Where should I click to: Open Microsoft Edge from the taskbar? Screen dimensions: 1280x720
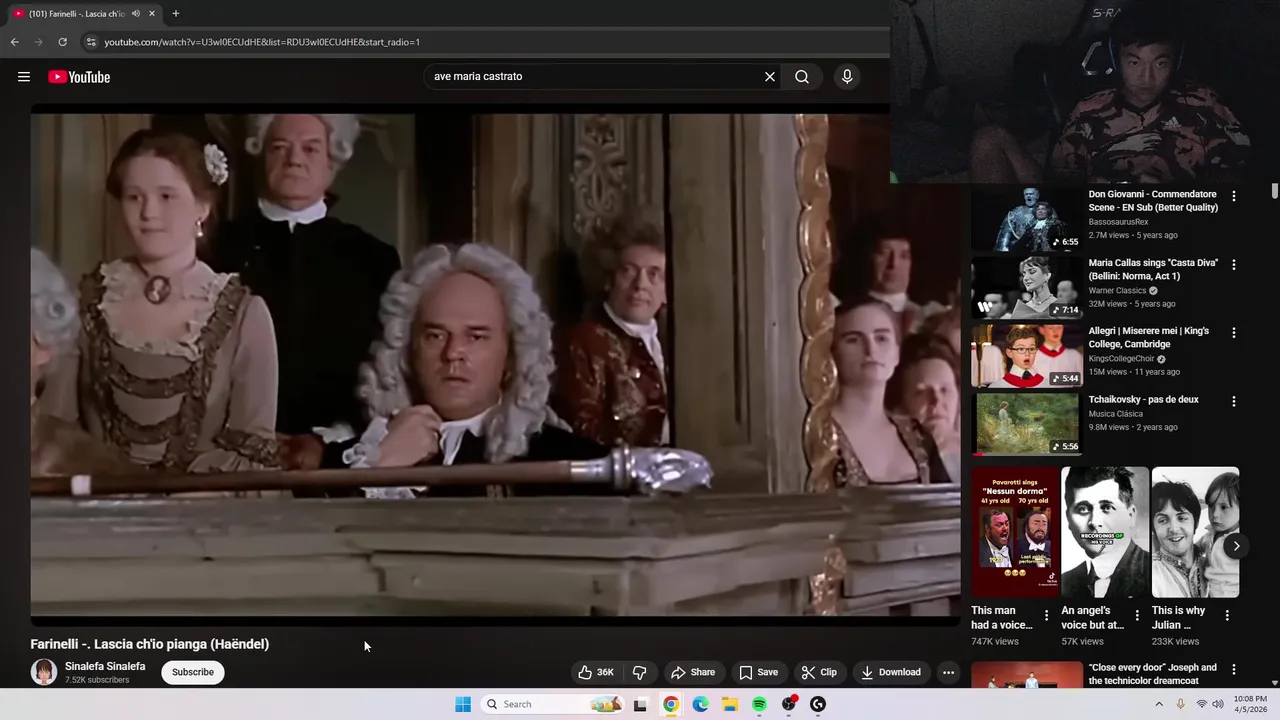point(701,704)
